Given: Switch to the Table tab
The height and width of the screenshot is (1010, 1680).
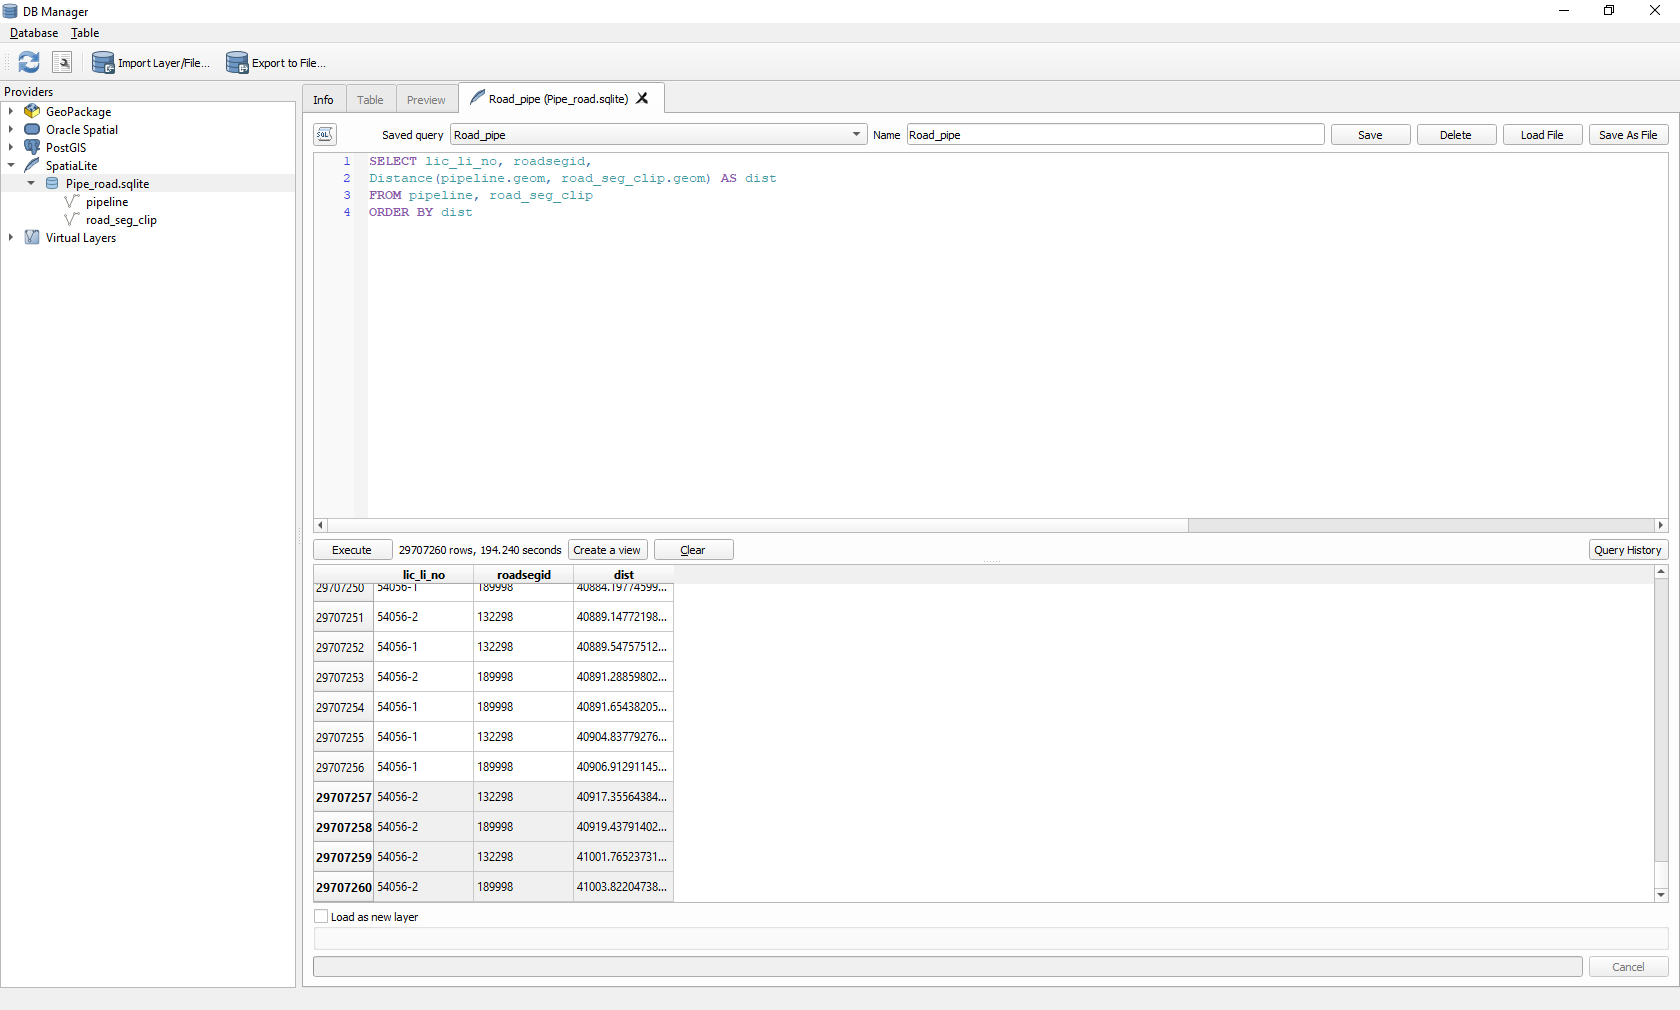Looking at the screenshot, I should (370, 99).
